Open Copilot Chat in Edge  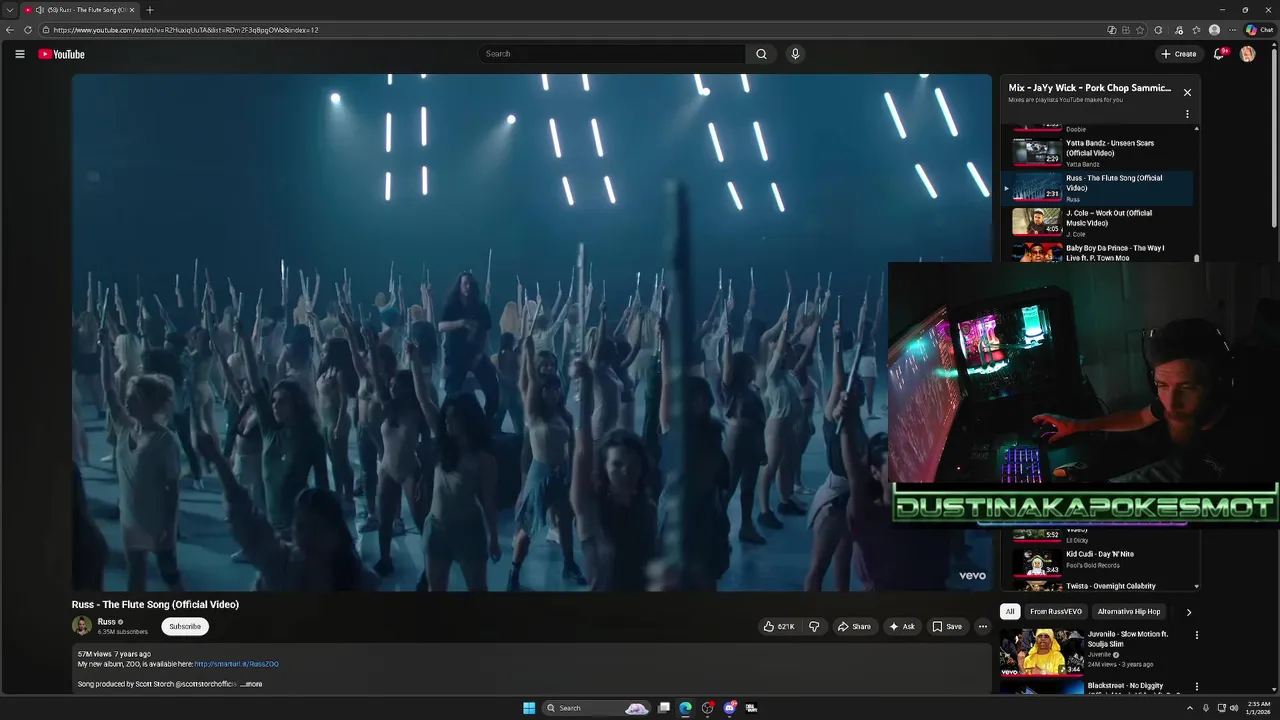click(1259, 30)
